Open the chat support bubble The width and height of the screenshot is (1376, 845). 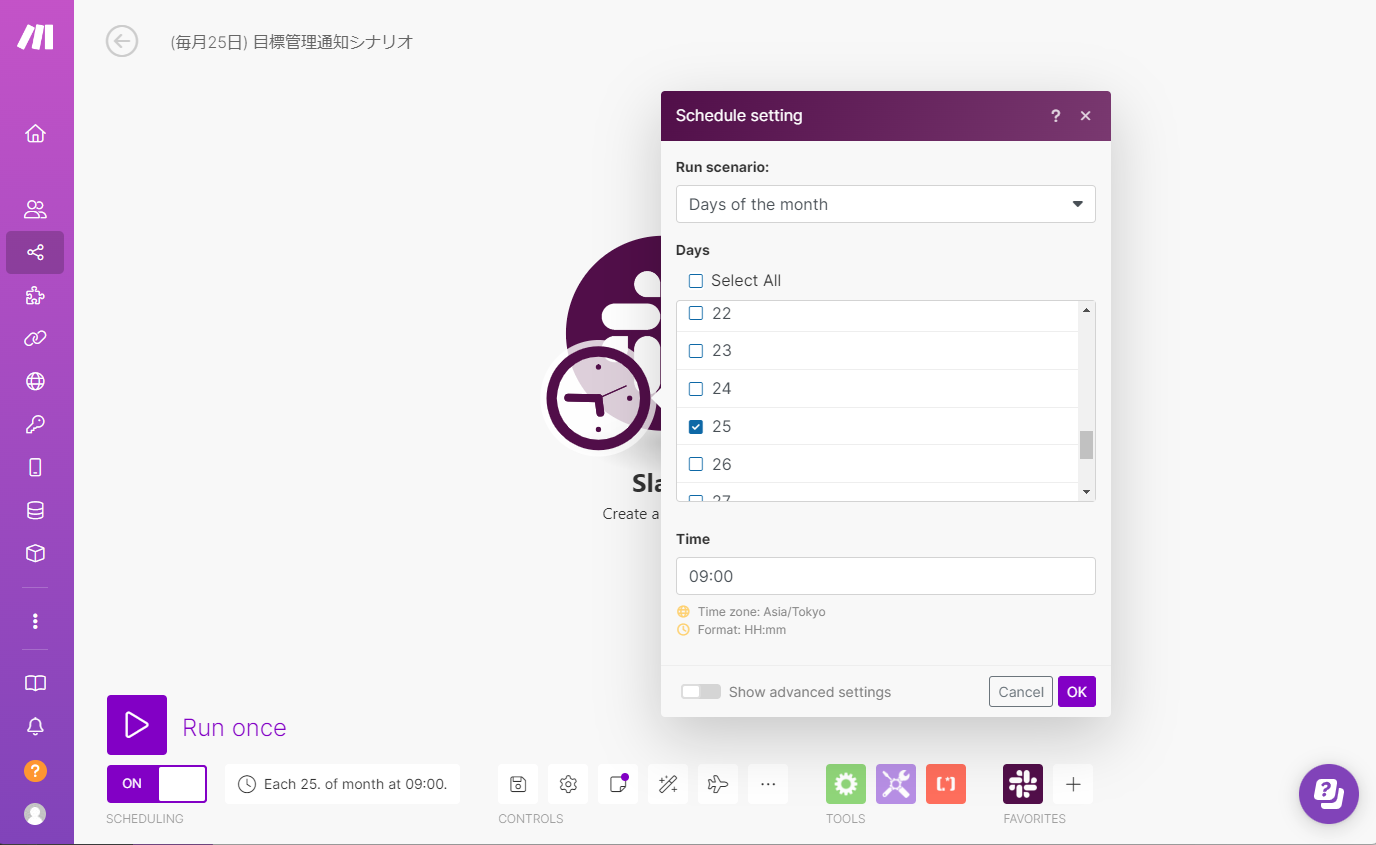tap(1329, 794)
